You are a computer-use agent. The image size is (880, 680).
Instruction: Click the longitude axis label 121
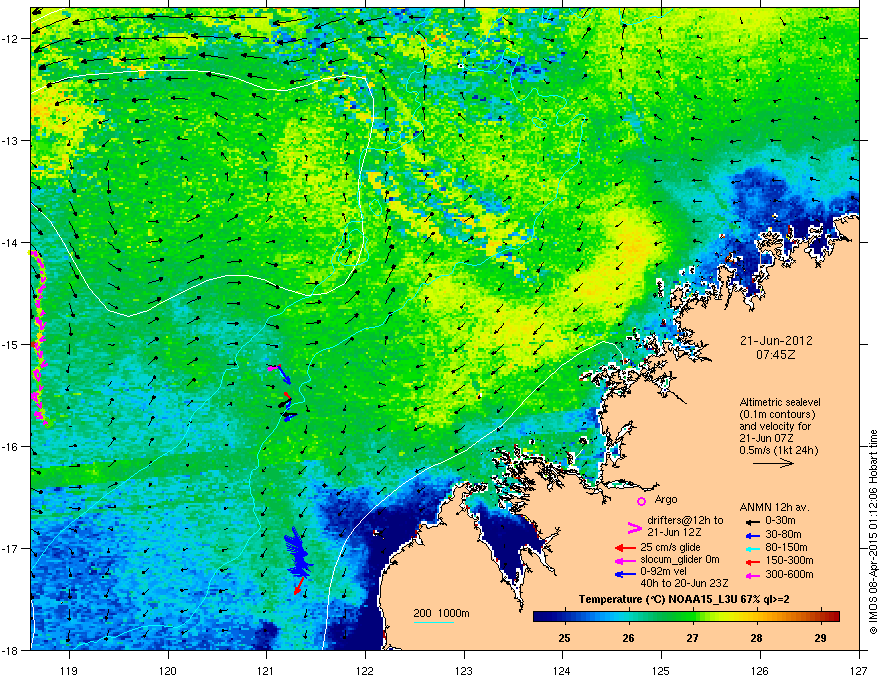pos(266,670)
